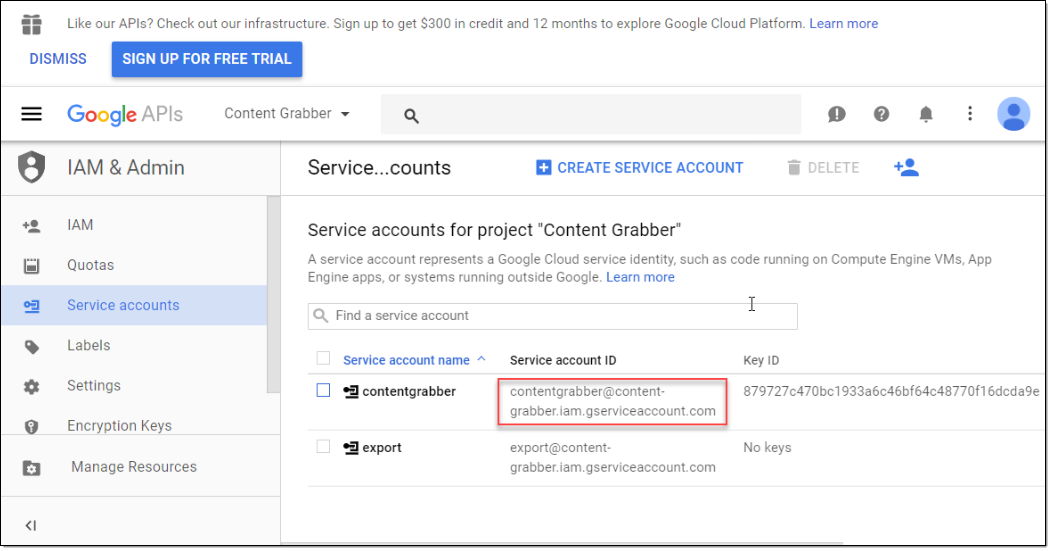This screenshot has width=1051, height=551.
Task: Click the add member person icon
Action: (906, 168)
